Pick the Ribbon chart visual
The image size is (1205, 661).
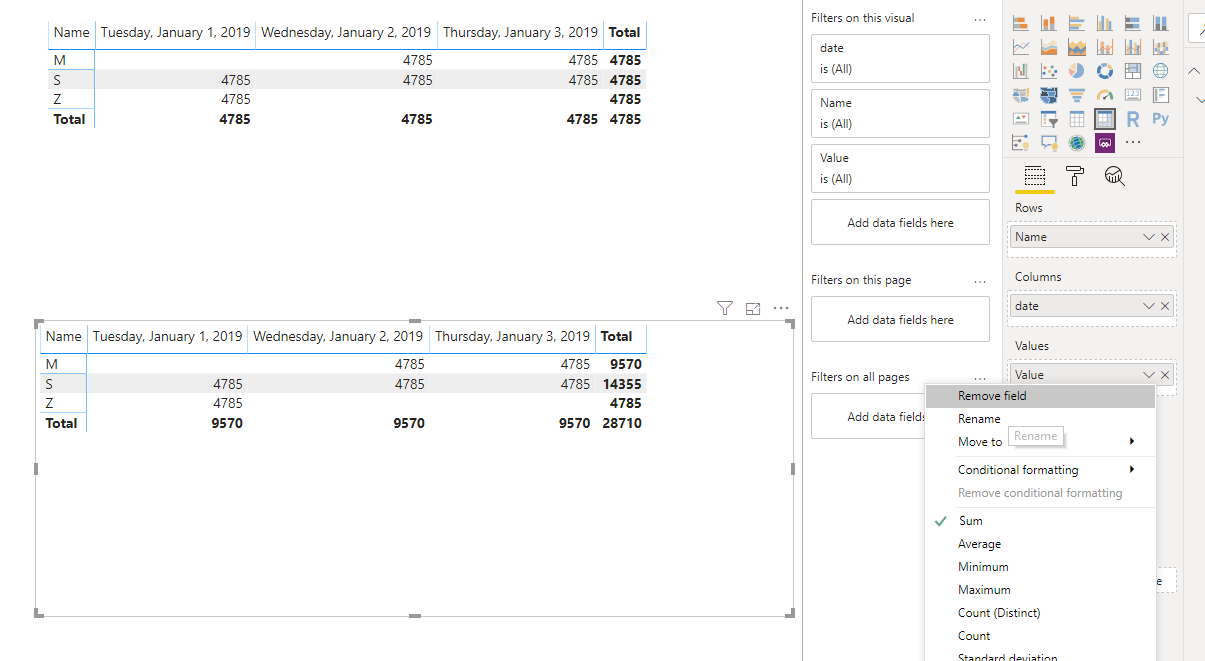pyautogui.click(x=1160, y=47)
